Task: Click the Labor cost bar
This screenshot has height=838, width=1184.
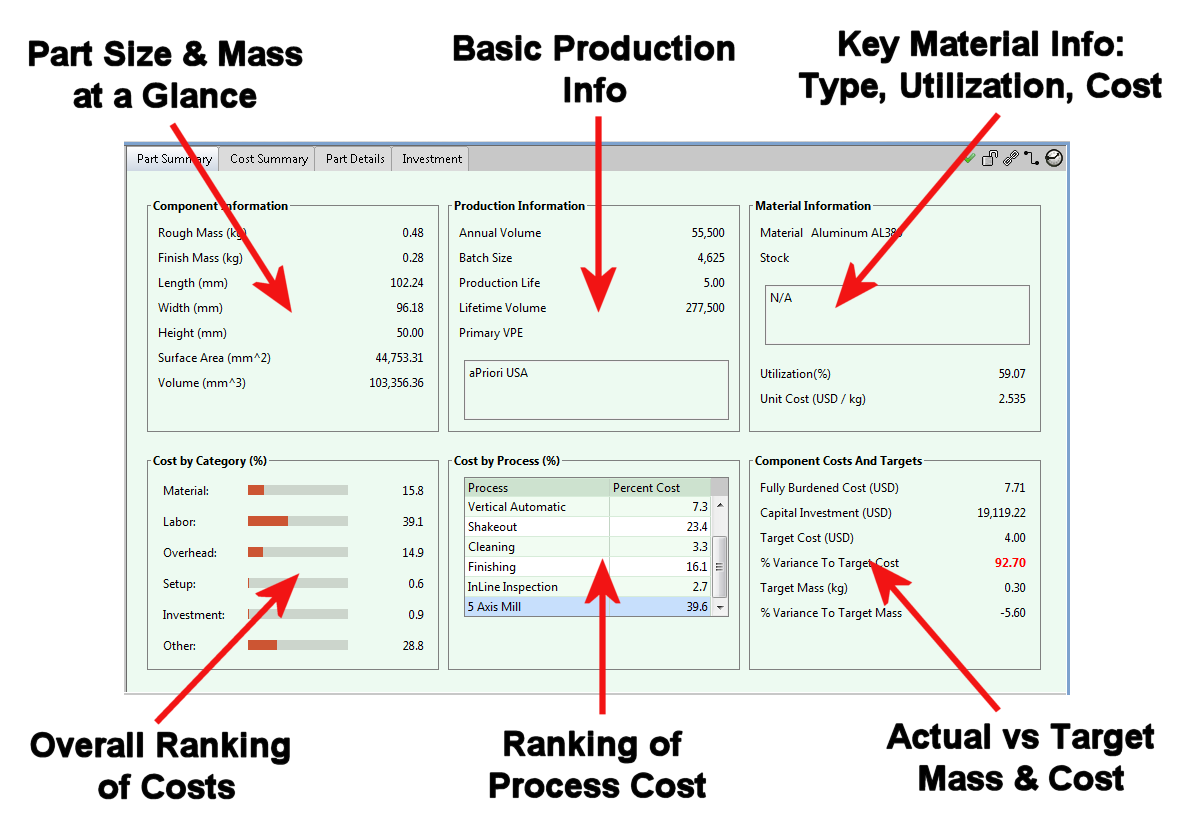Action: click(297, 521)
